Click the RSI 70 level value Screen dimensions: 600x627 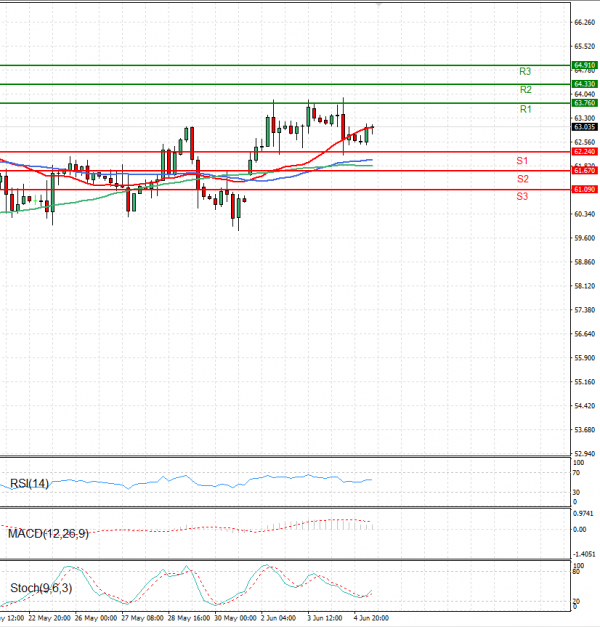pyautogui.click(x=576, y=473)
